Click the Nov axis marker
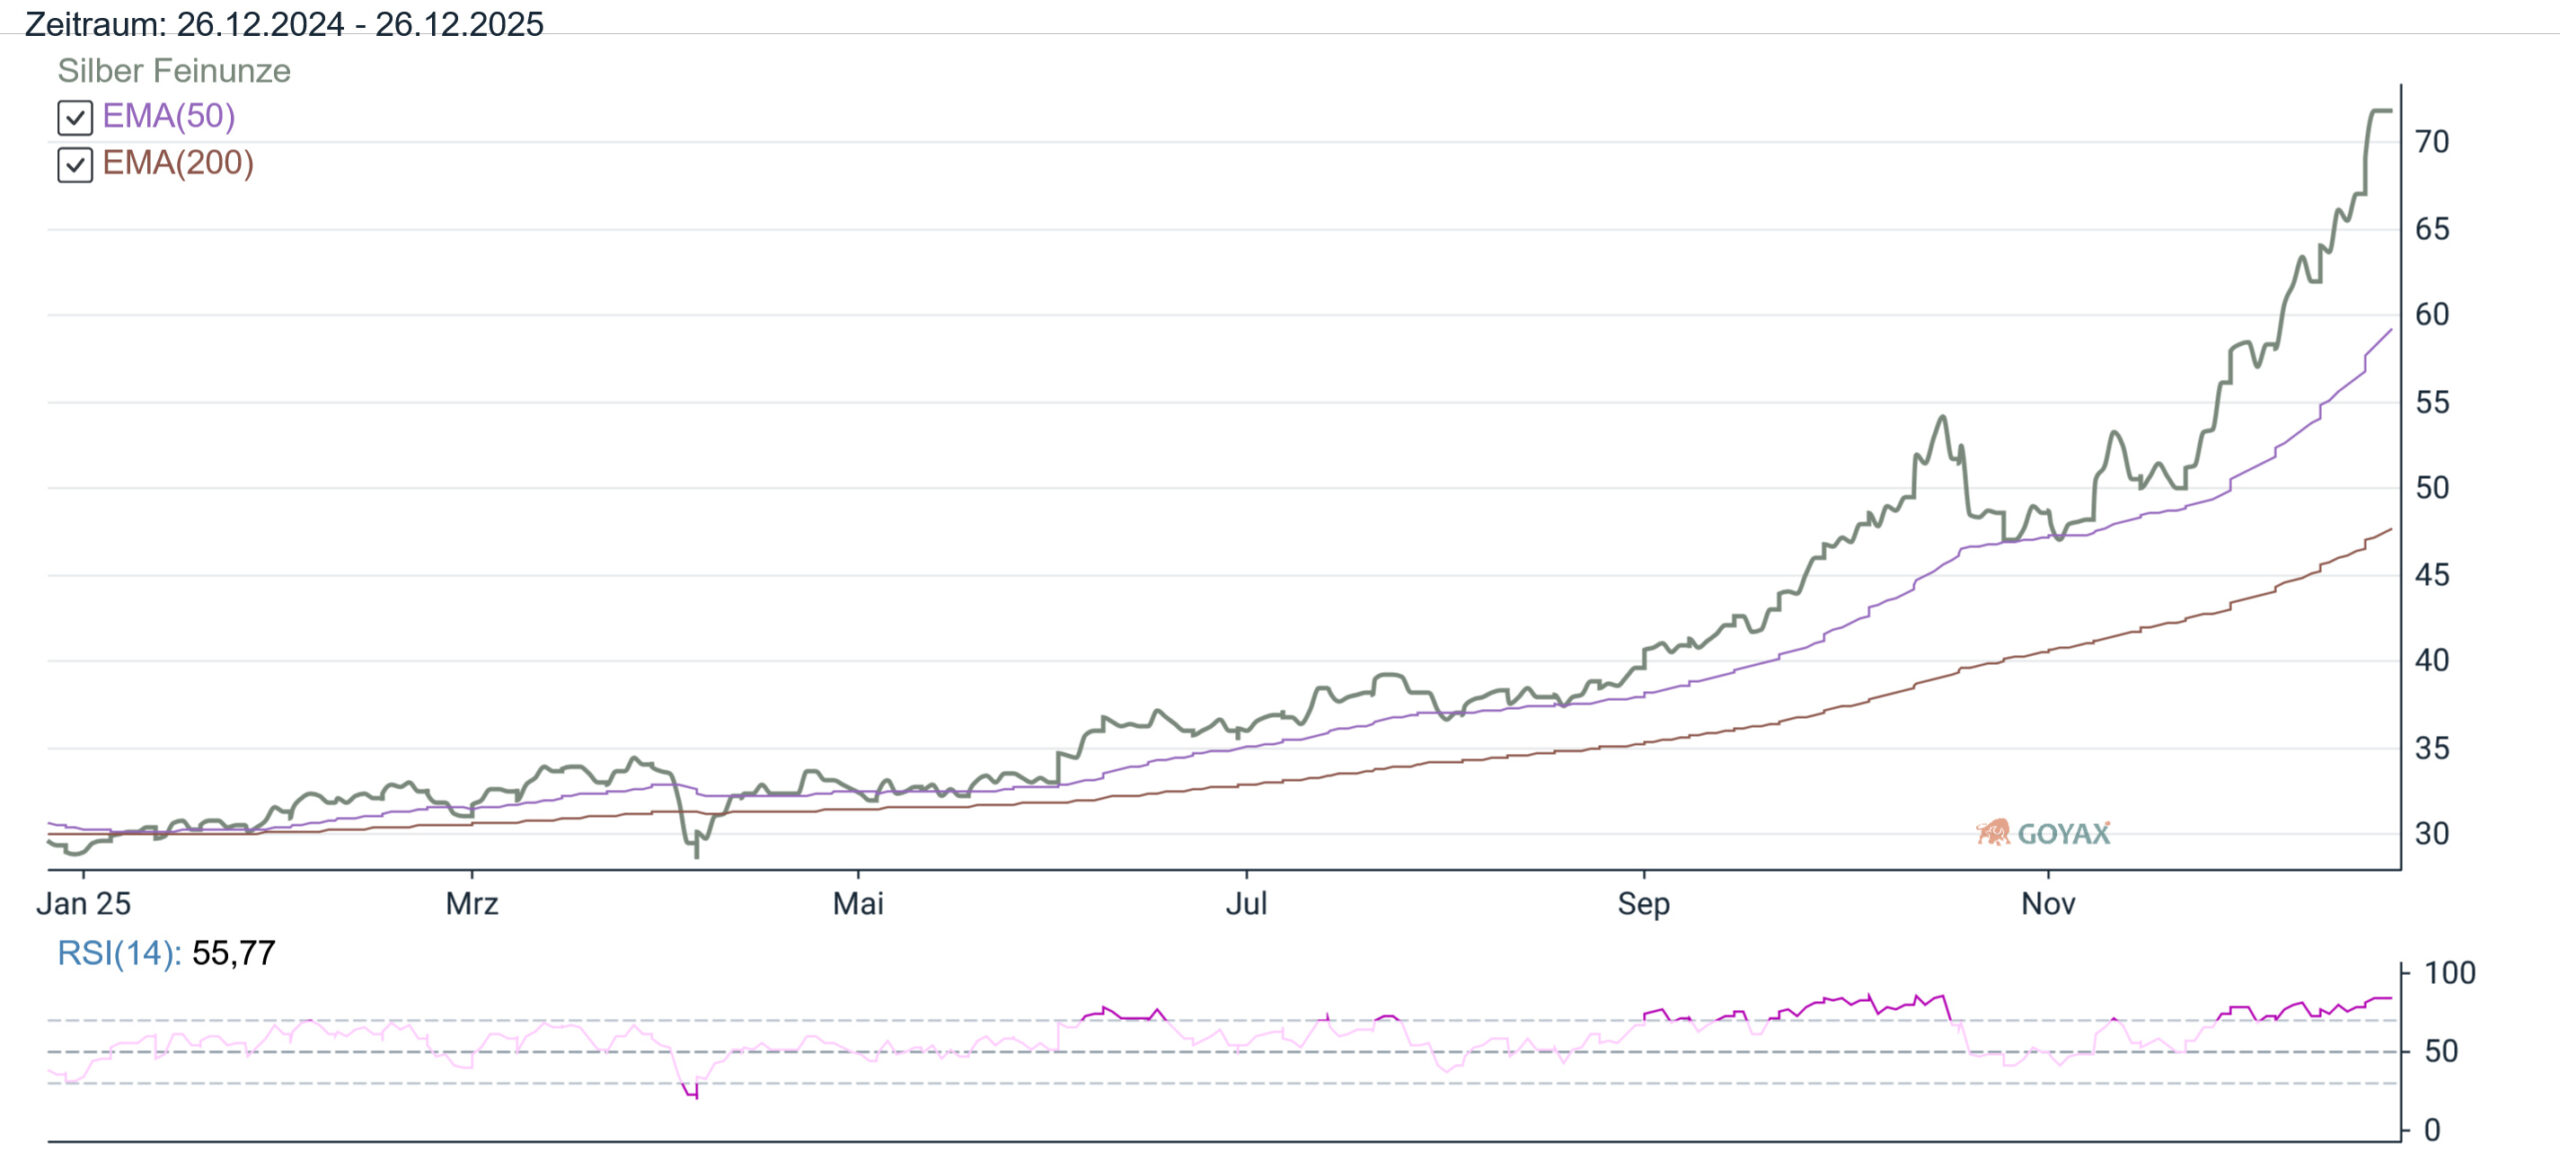The width and height of the screenshot is (2560, 1152). pos(2048,903)
